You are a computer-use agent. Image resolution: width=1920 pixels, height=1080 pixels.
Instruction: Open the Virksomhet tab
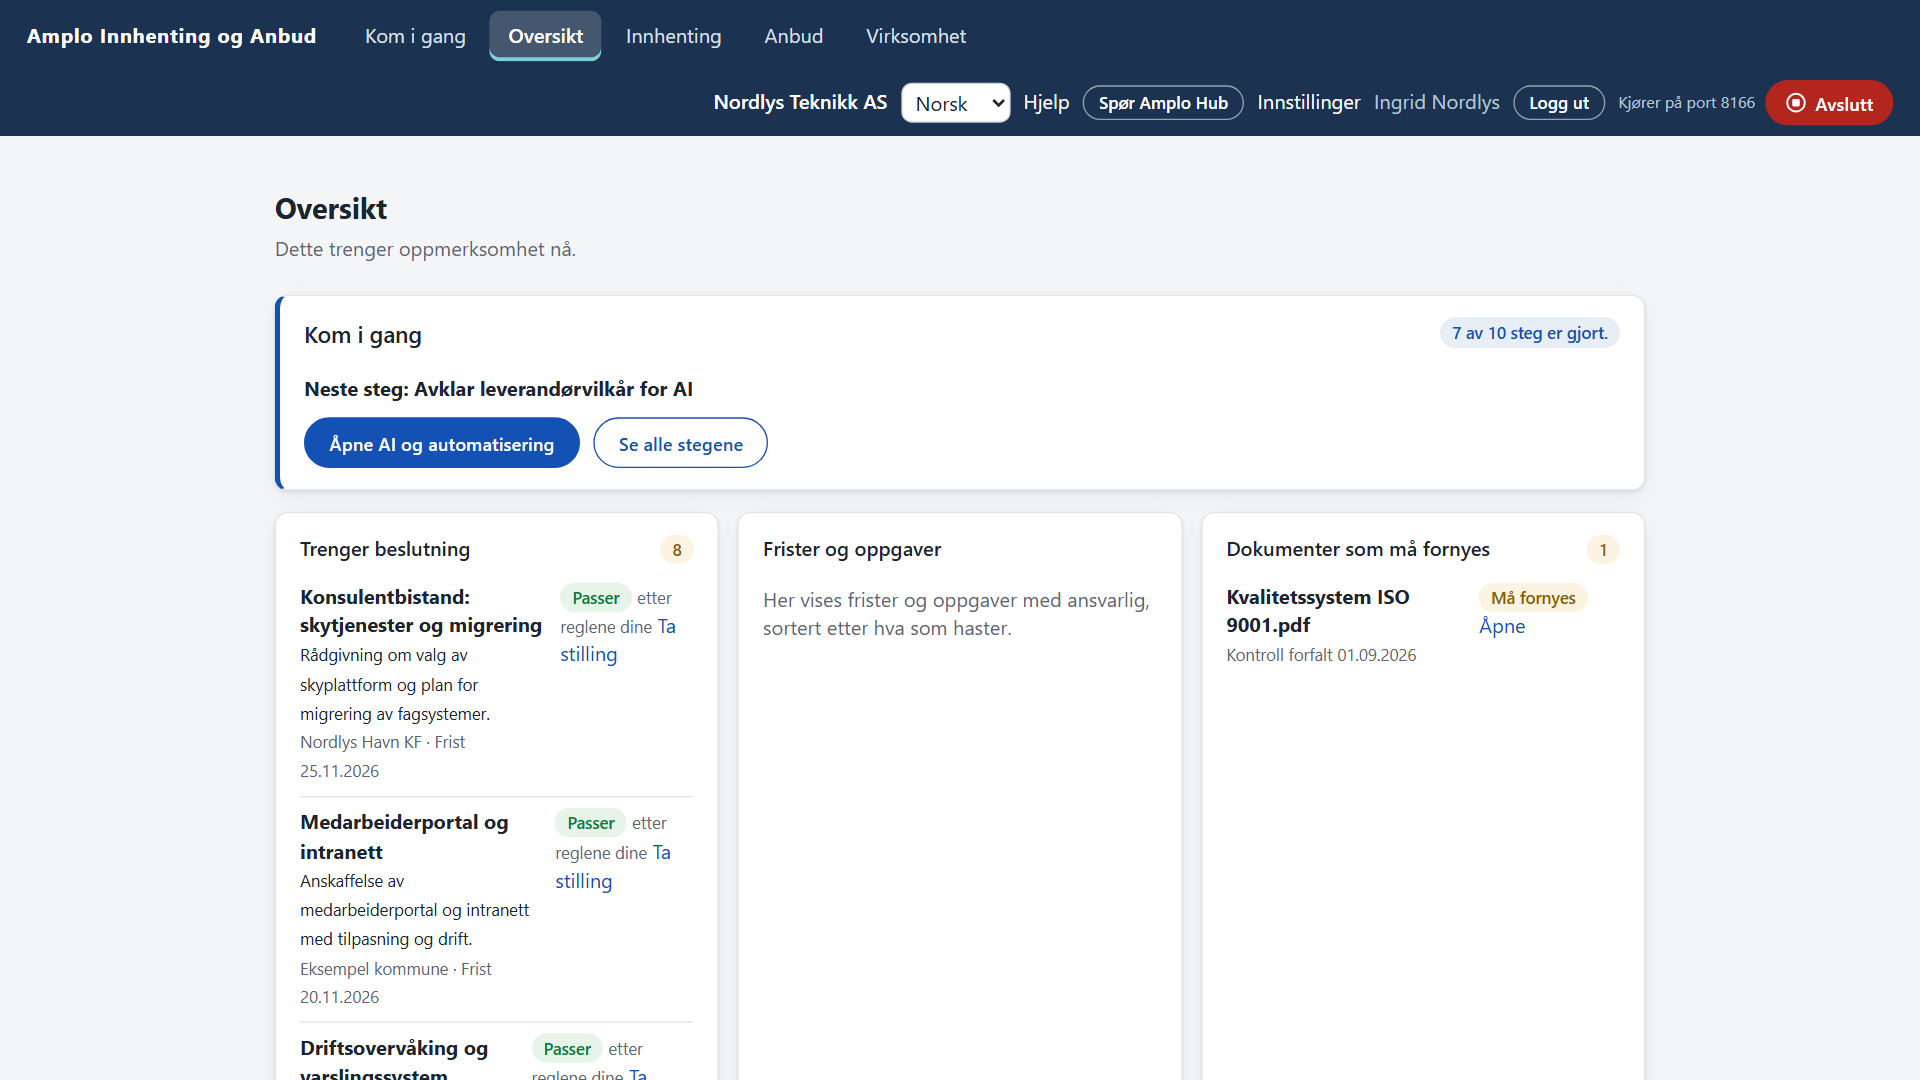[915, 36]
